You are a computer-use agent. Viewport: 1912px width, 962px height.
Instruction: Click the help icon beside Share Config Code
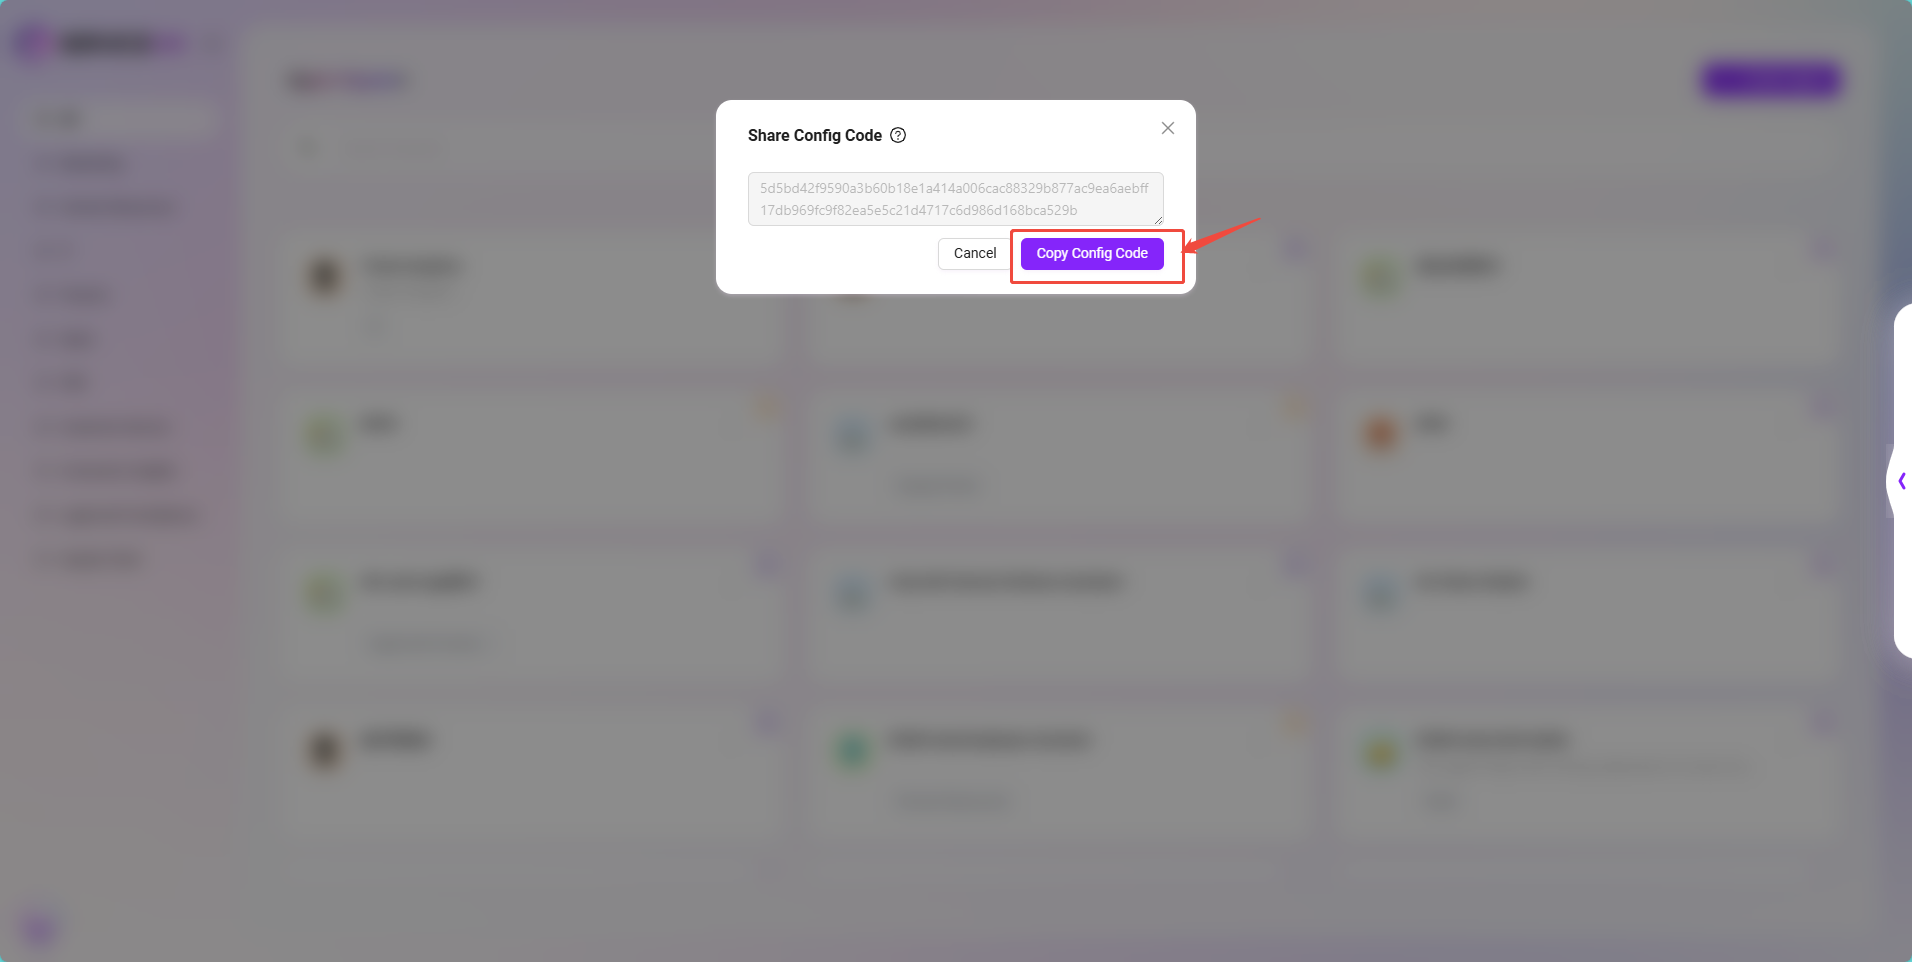pos(898,135)
